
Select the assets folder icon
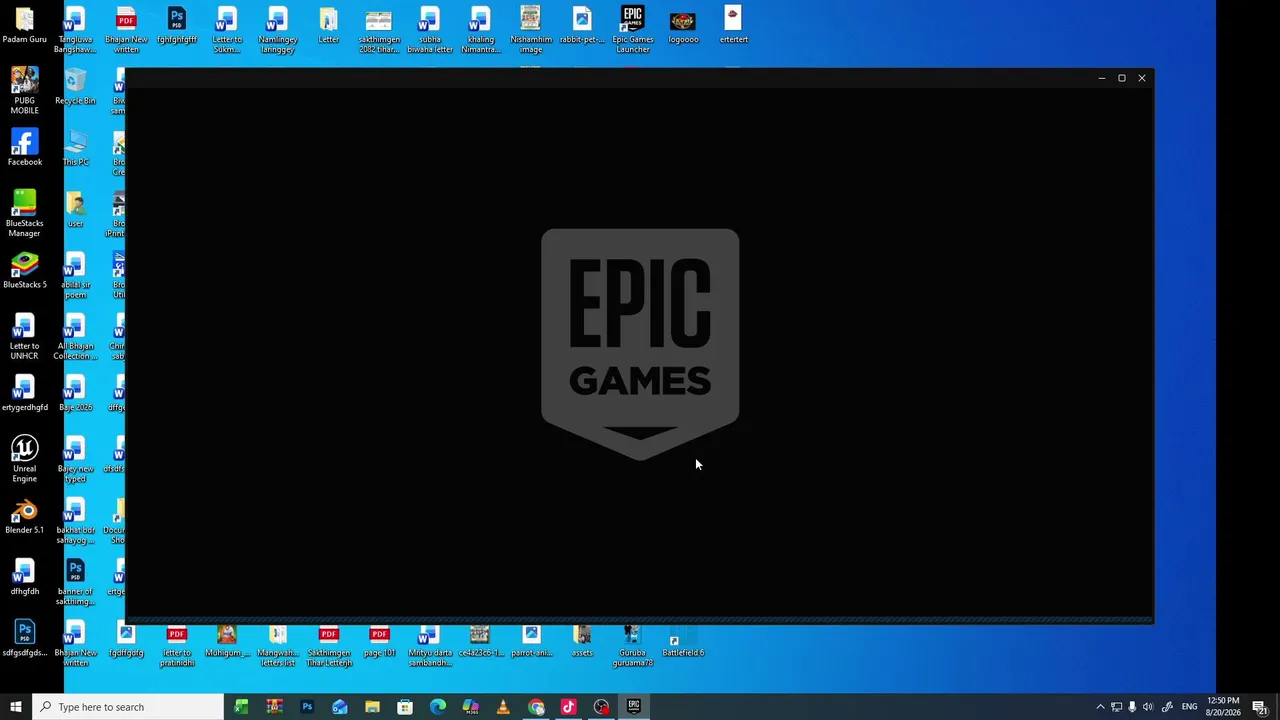click(x=582, y=642)
